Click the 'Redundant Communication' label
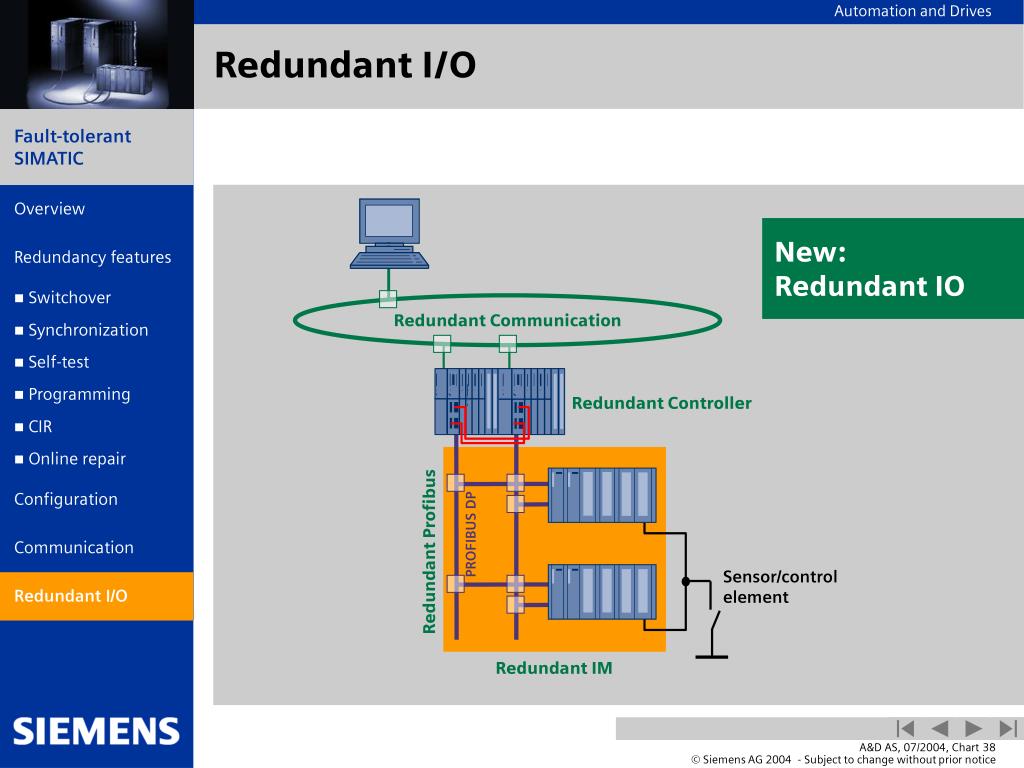 507,321
